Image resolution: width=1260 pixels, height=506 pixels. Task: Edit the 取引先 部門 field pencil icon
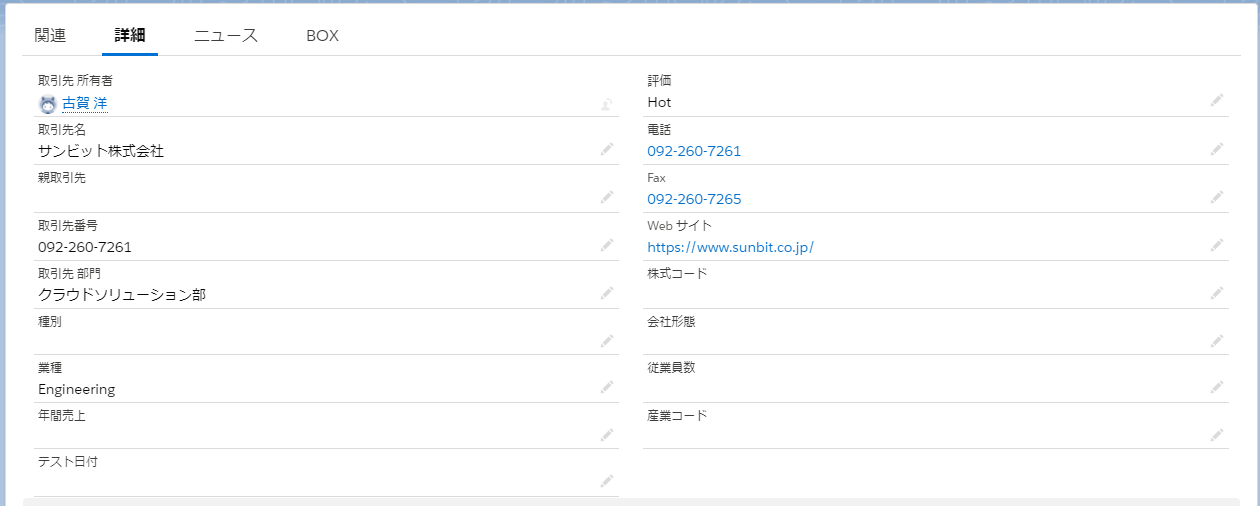click(x=606, y=293)
